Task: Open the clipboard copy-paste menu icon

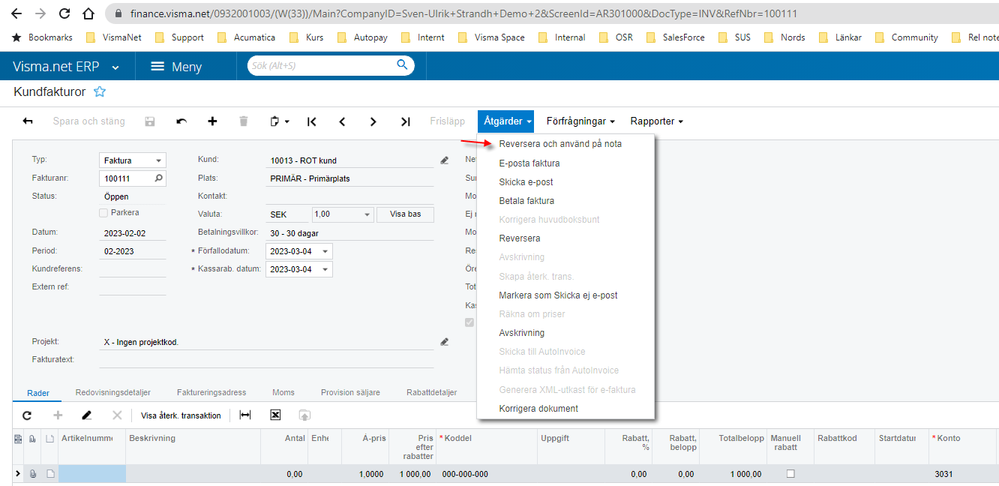Action: pyautogui.click(x=278, y=121)
